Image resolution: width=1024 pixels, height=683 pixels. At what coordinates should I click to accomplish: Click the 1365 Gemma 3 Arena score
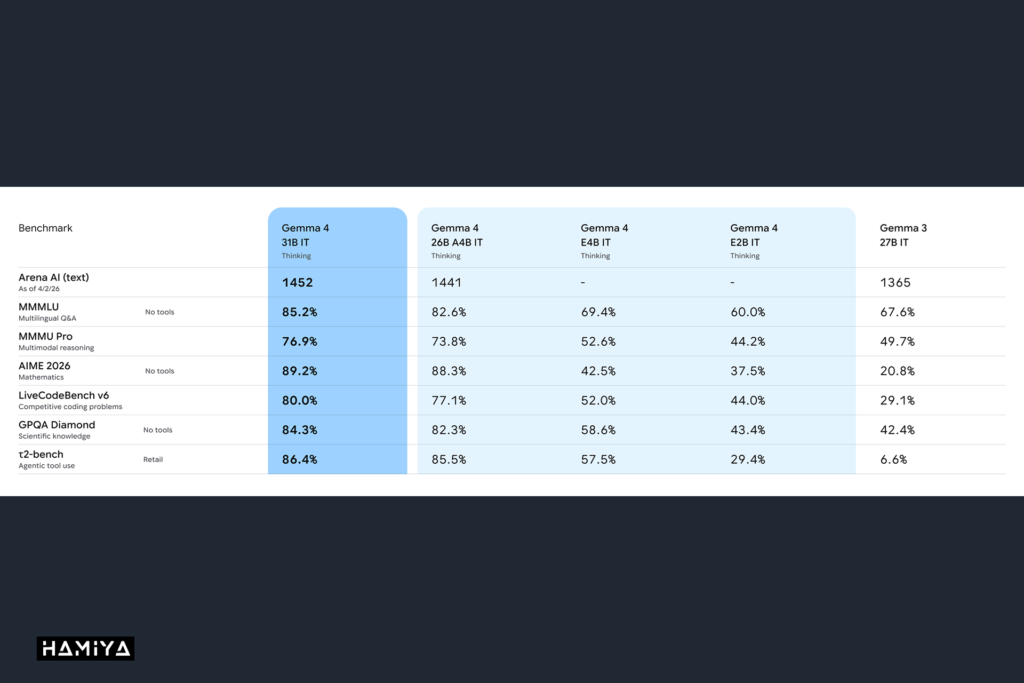point(895,282)
